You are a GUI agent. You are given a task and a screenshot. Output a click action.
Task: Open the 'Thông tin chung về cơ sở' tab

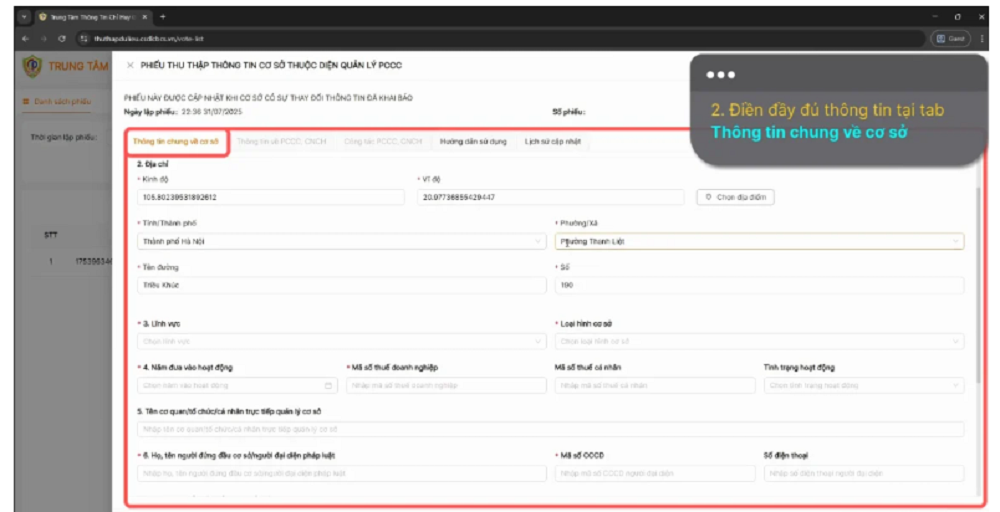coord(175,142)
